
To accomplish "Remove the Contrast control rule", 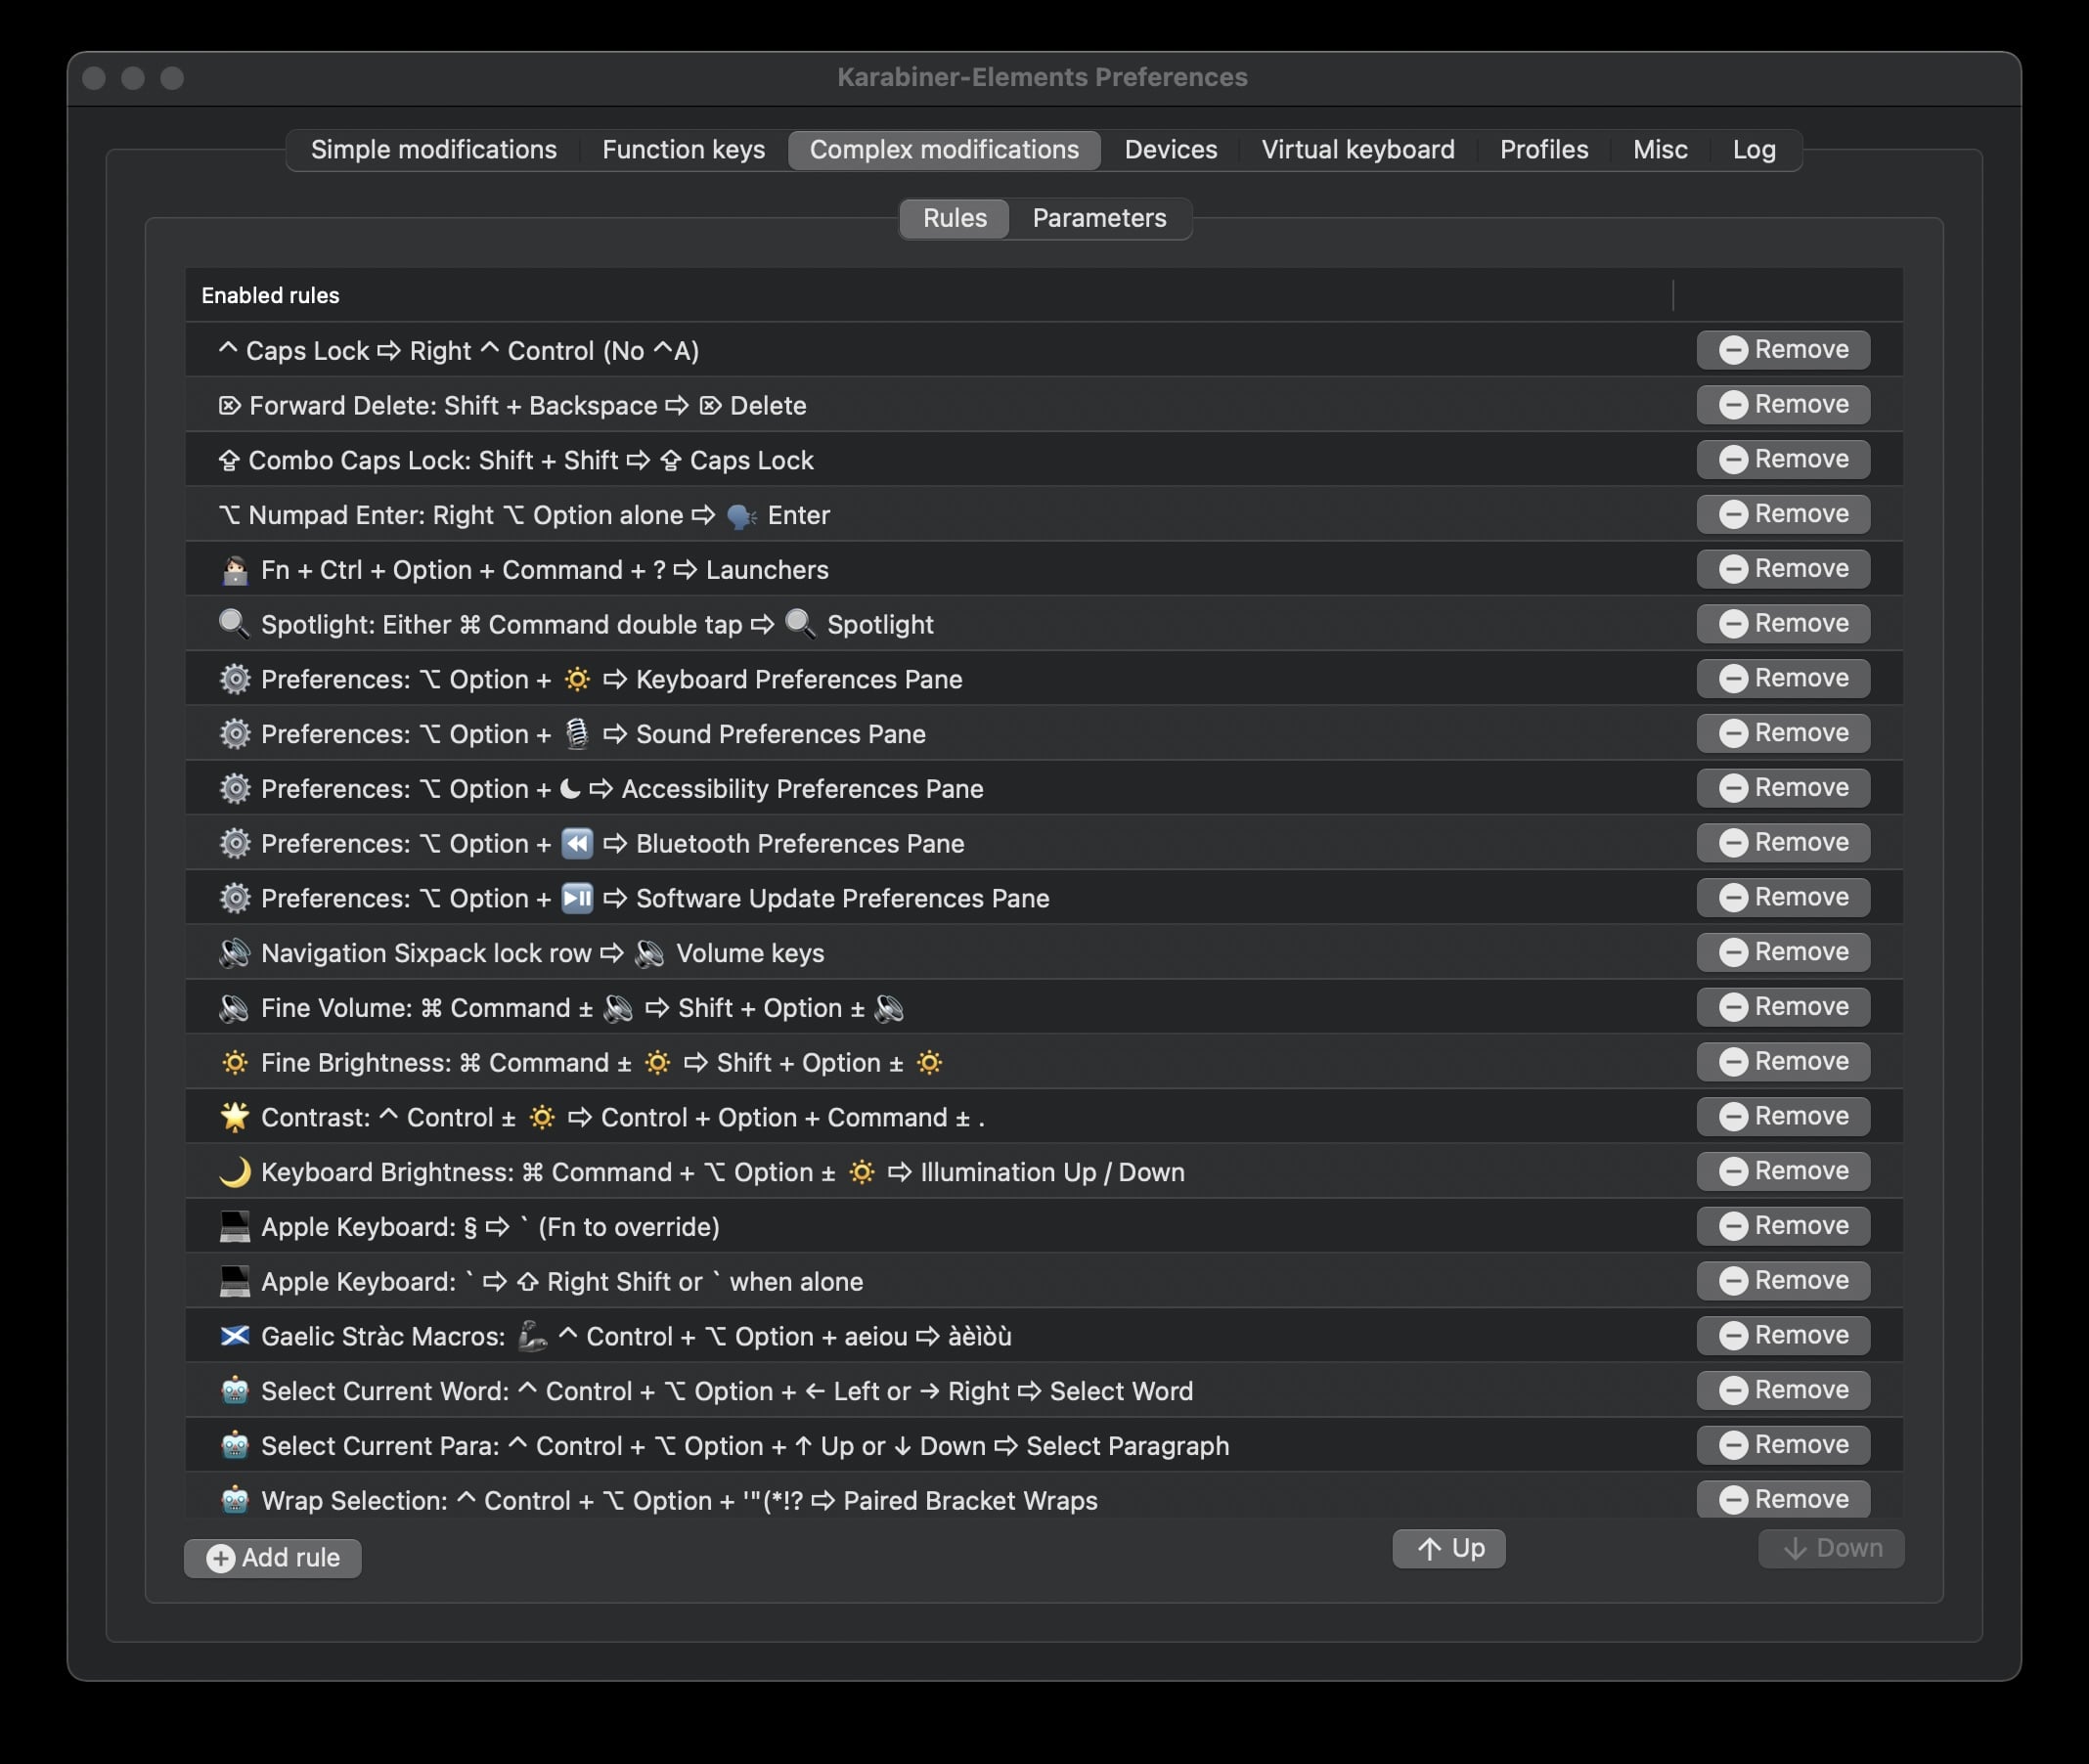I will coord(1783,1115).
